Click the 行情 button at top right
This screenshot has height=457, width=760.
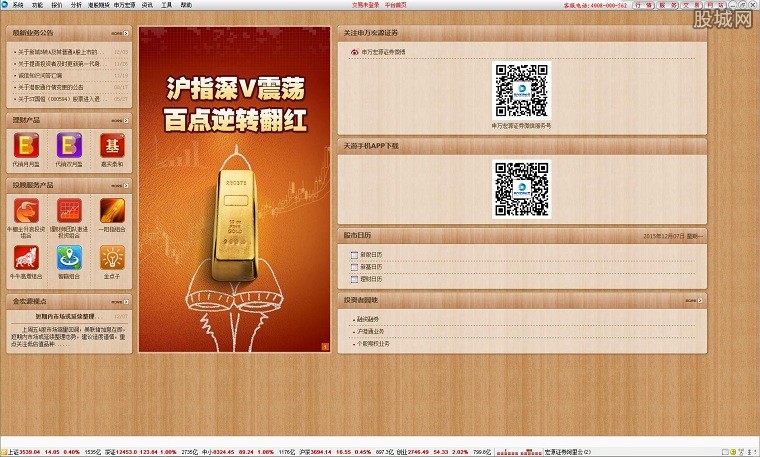pyautogui.click(x=644, y=5)
